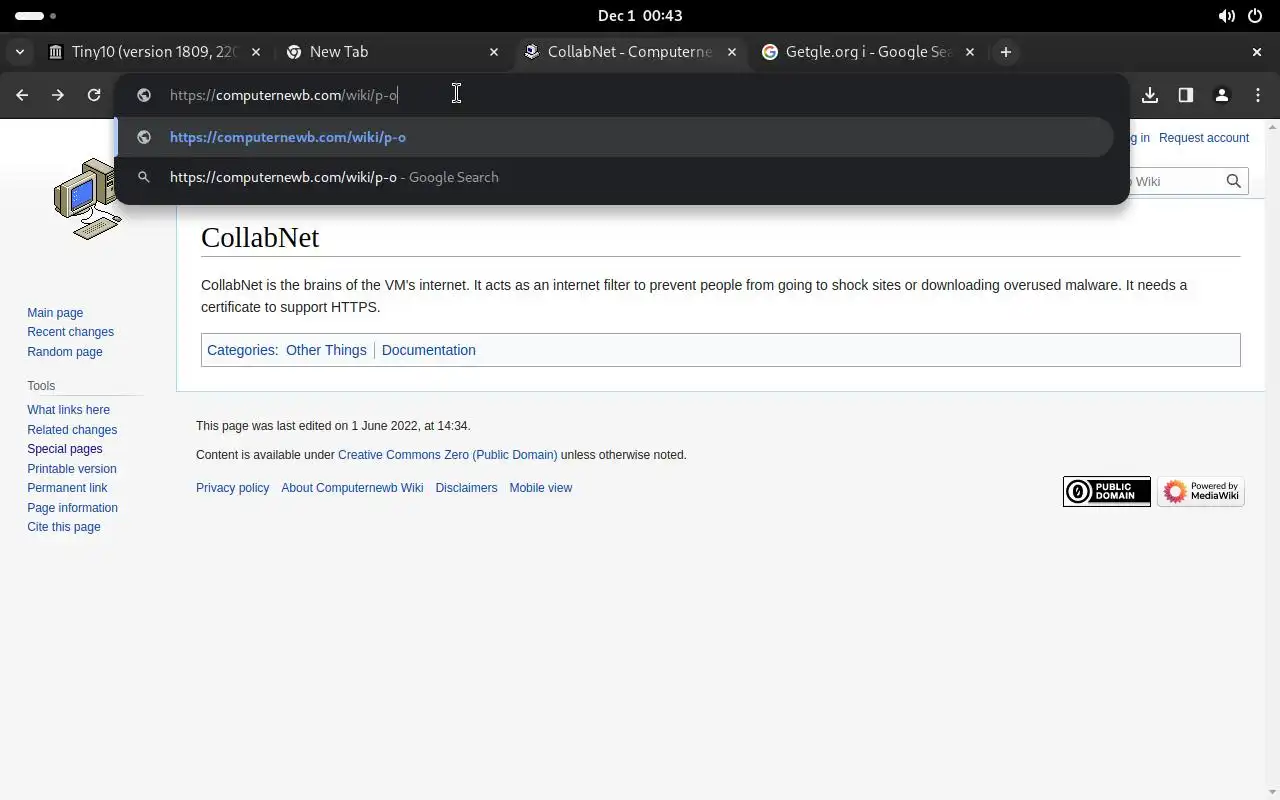Open What links here
The height and width of the screenshot is (800, 1280).
click(68, 410)
